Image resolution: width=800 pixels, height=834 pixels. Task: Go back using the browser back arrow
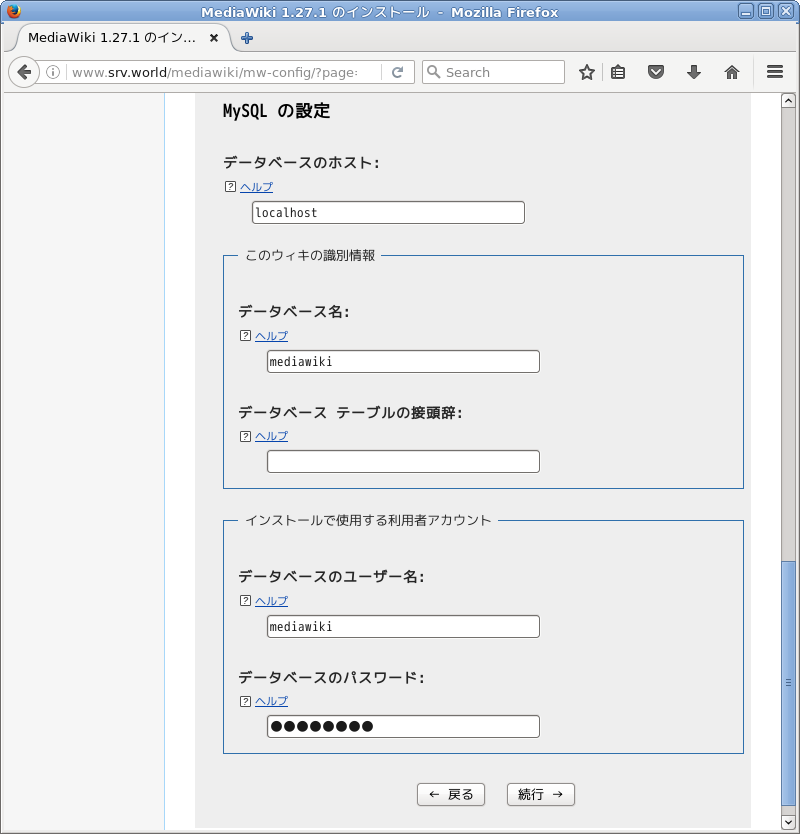24,72
